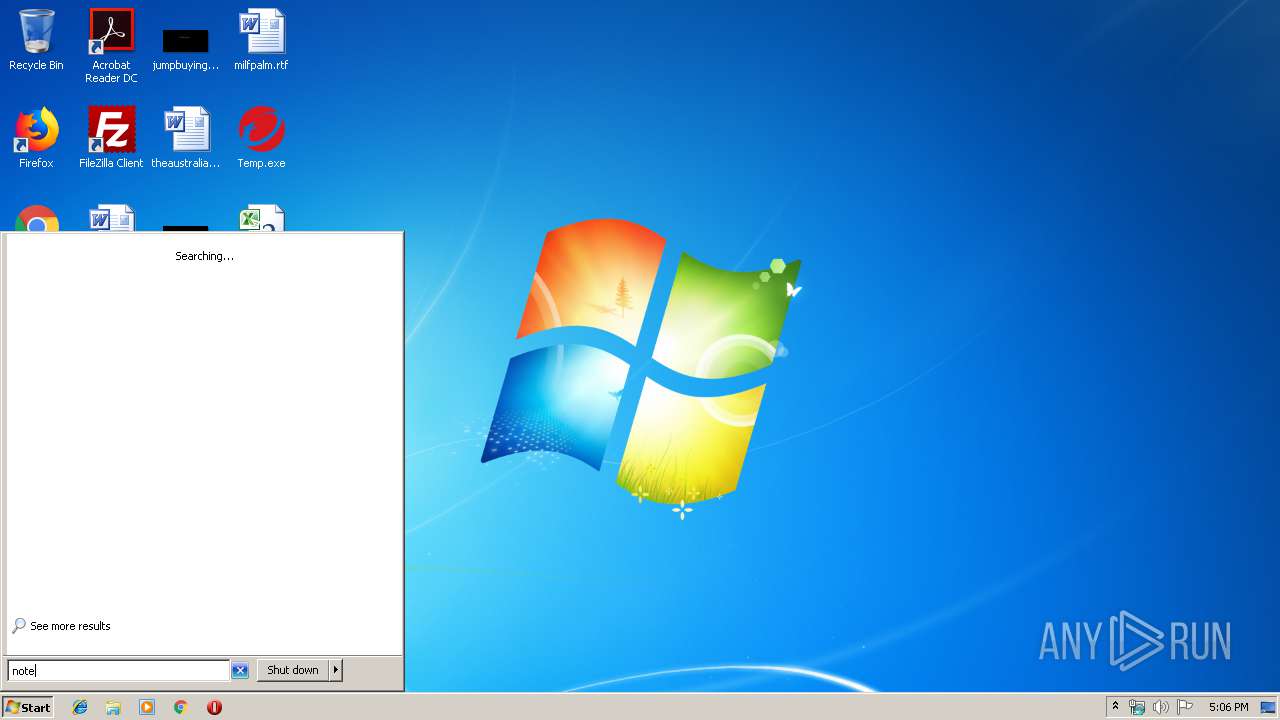Click the Show desktop button

point(1268,707)
